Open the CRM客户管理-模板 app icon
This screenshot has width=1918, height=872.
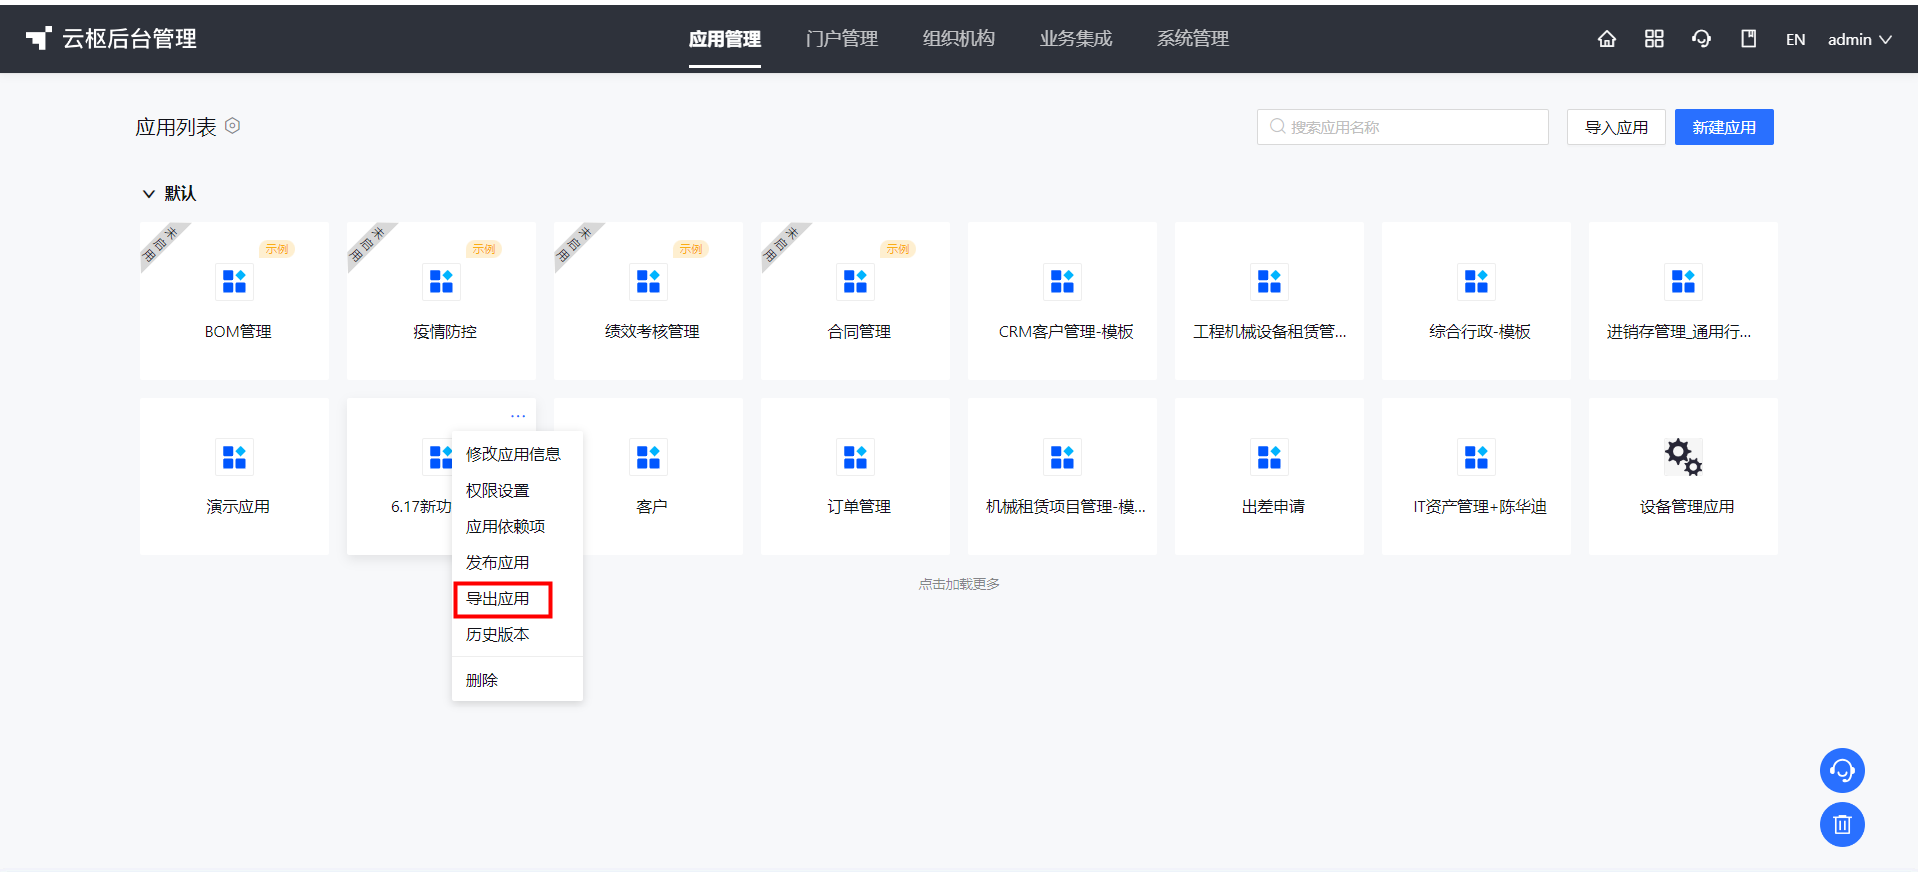[x=1062, y=282]
